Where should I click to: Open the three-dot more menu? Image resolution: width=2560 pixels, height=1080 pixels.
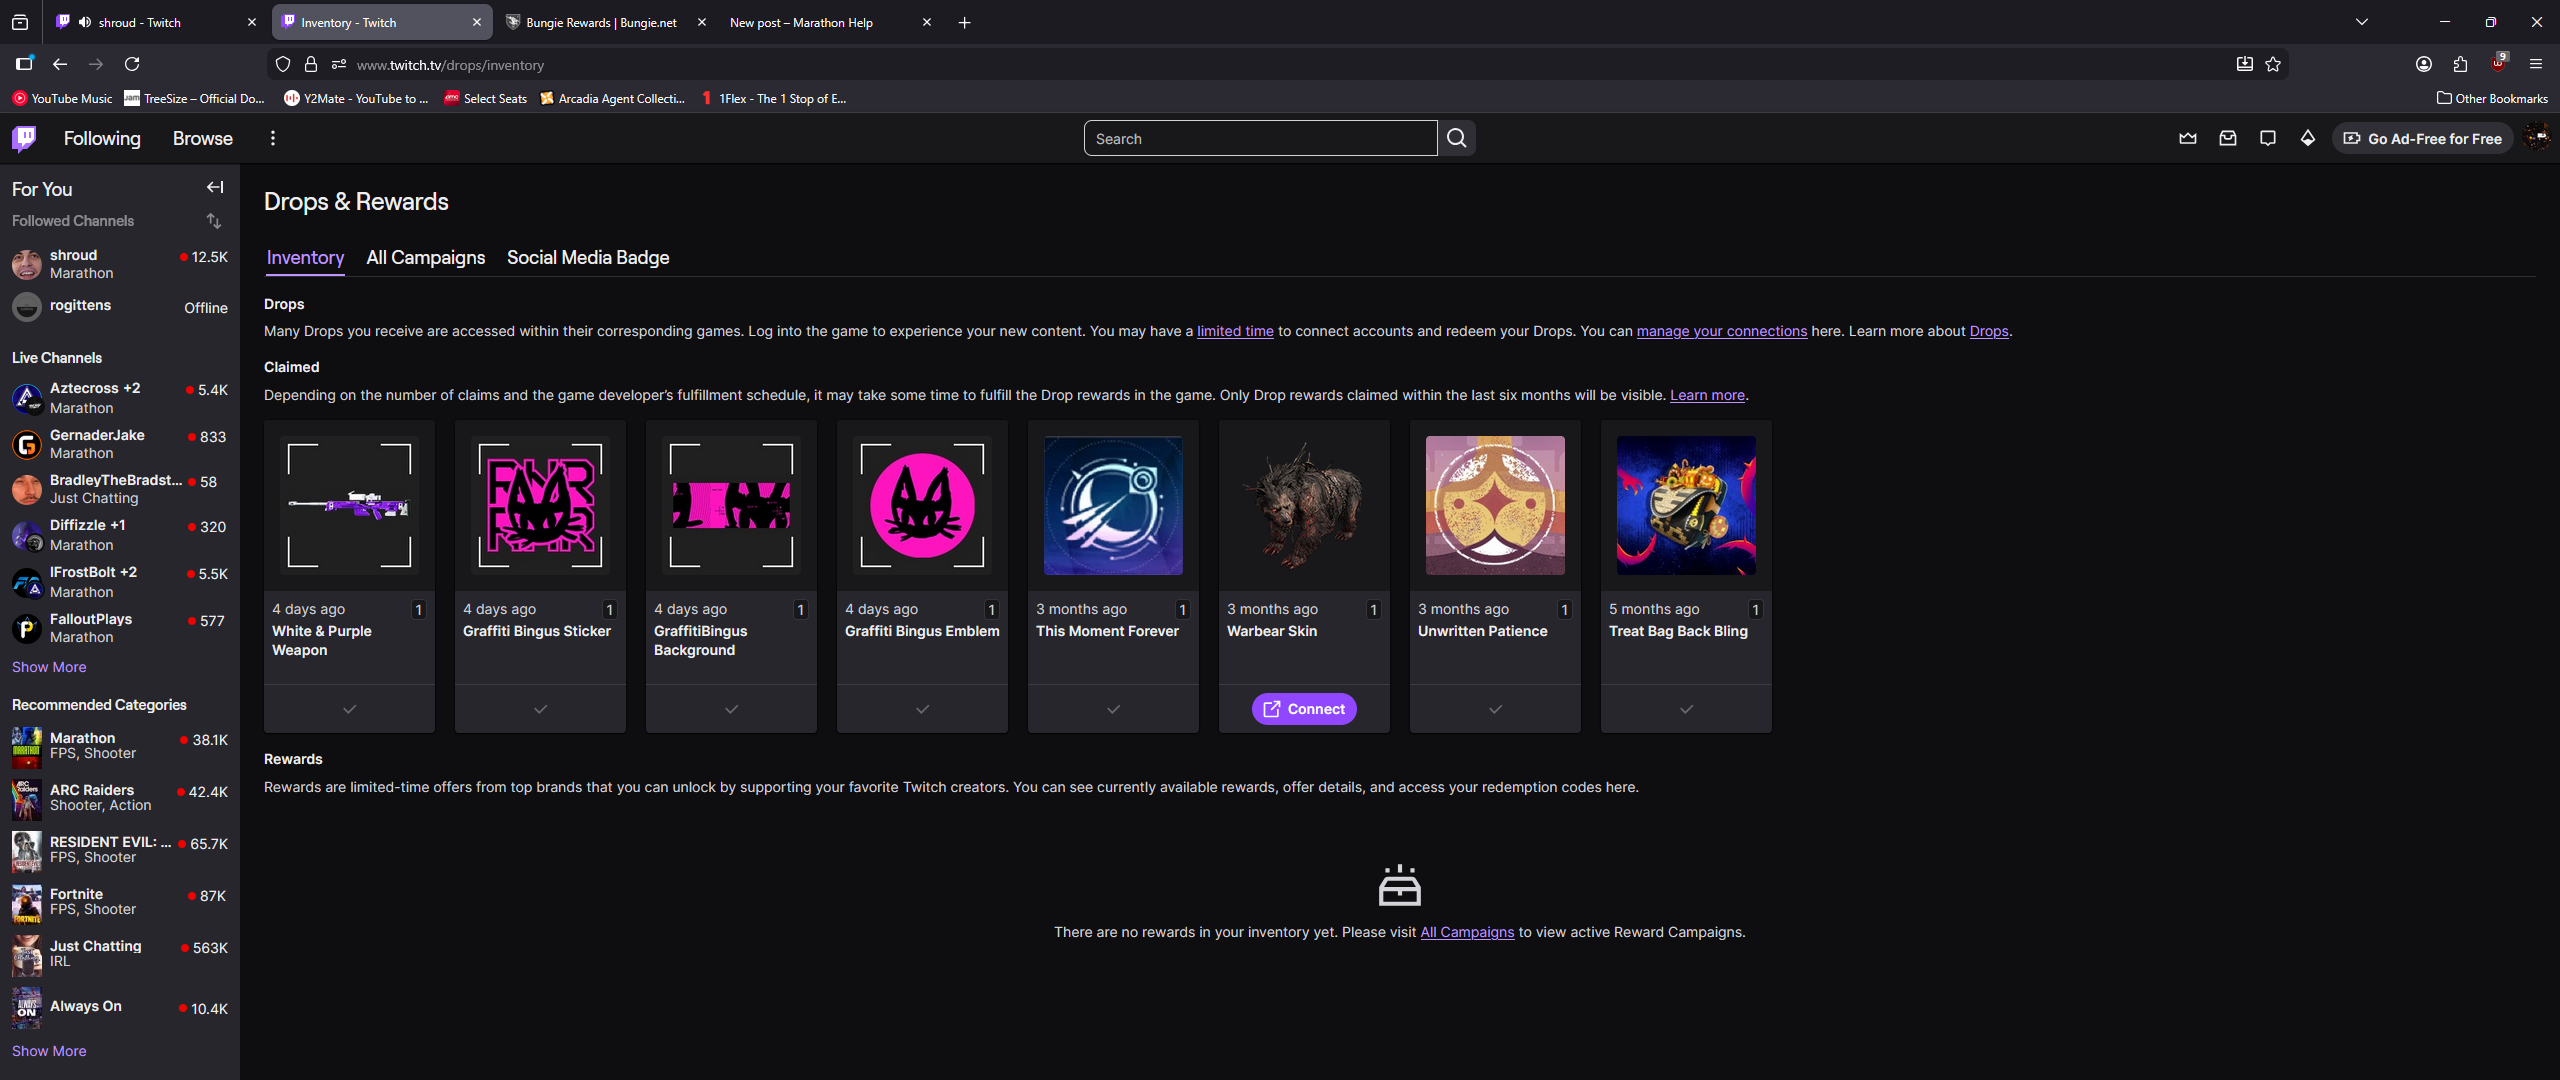[x=273, y=139]
